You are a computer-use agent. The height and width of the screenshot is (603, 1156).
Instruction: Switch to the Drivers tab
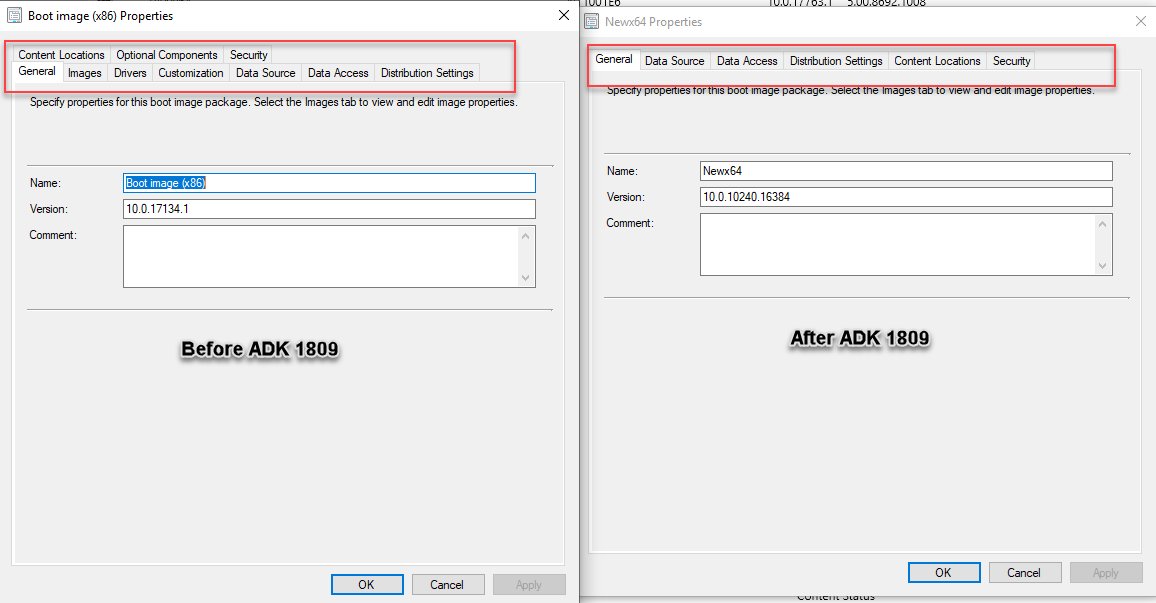coord(130,73)
